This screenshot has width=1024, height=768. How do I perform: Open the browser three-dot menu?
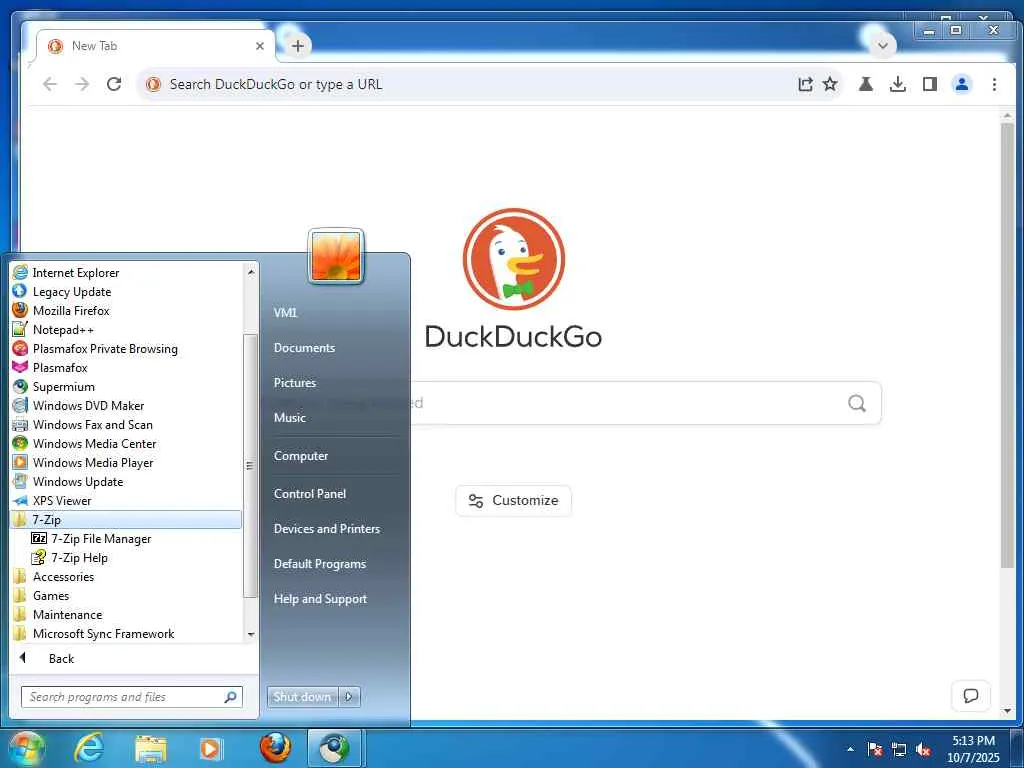(x=994, y=84)
